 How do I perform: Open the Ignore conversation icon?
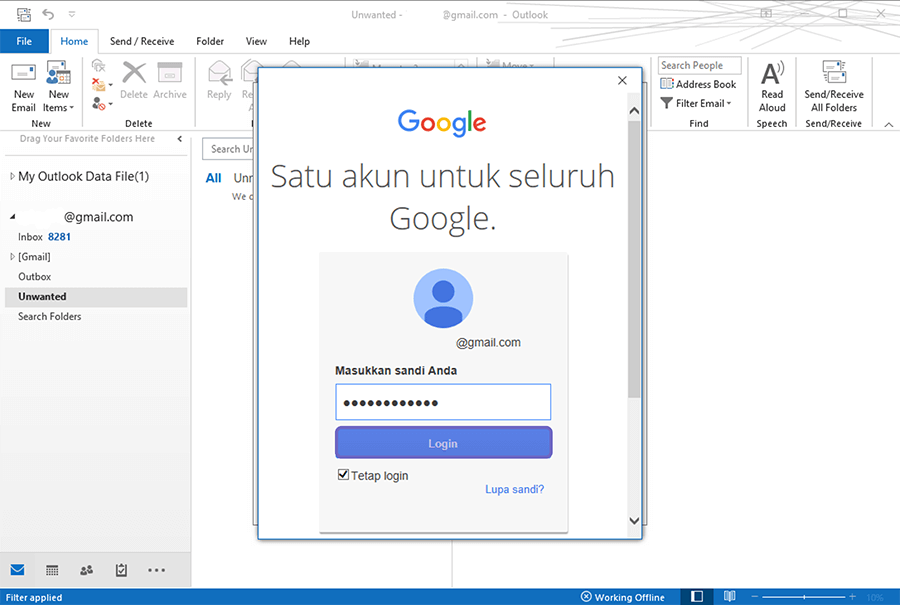coord(99,65)
